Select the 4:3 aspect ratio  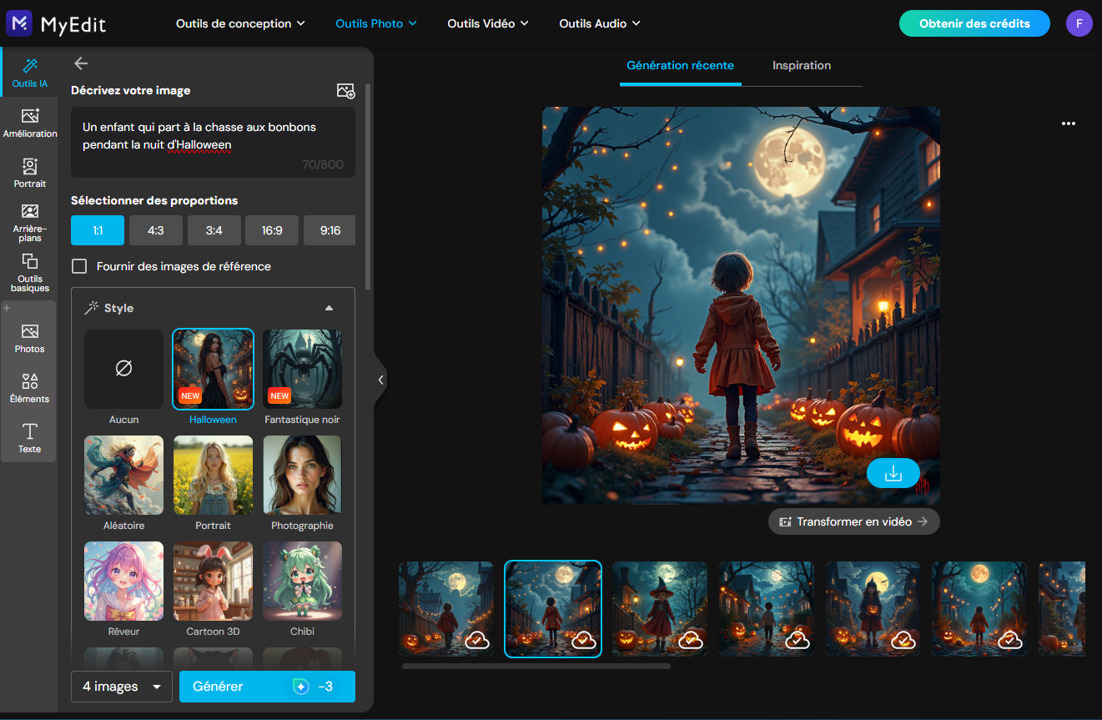pos(156,230)
